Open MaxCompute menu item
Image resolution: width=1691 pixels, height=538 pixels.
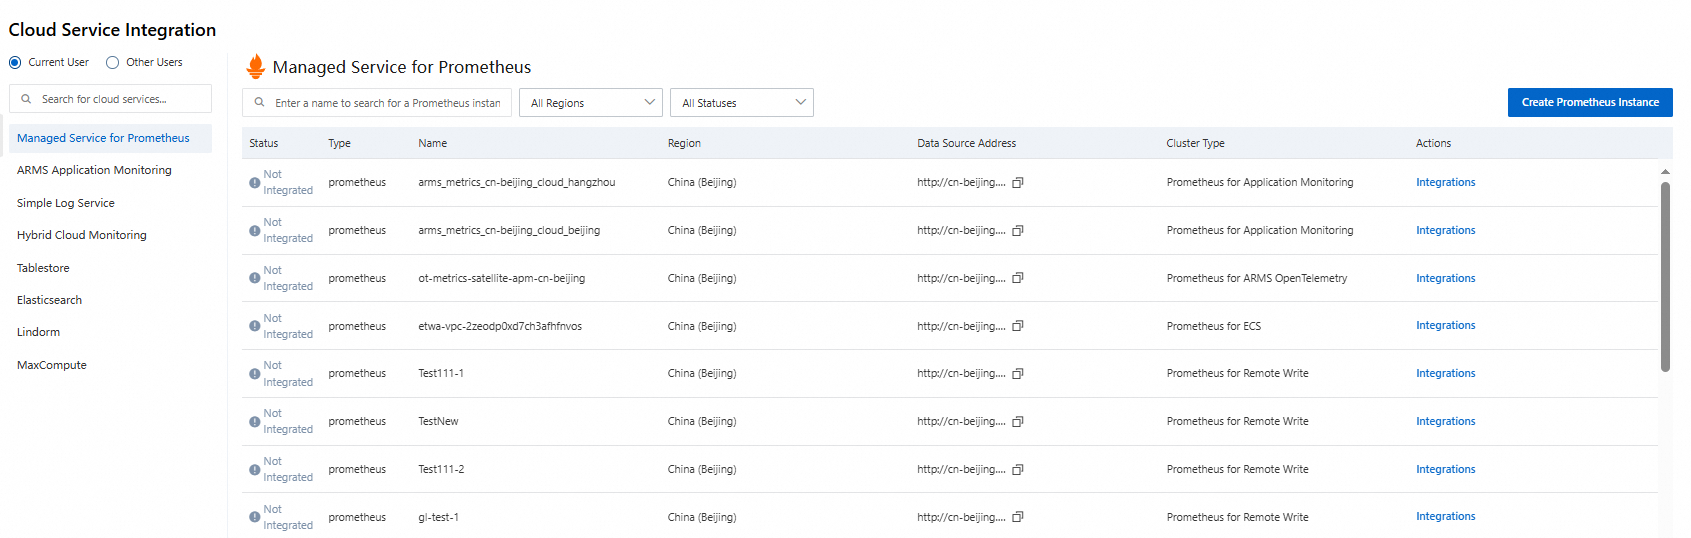click(x=110, y=365)
